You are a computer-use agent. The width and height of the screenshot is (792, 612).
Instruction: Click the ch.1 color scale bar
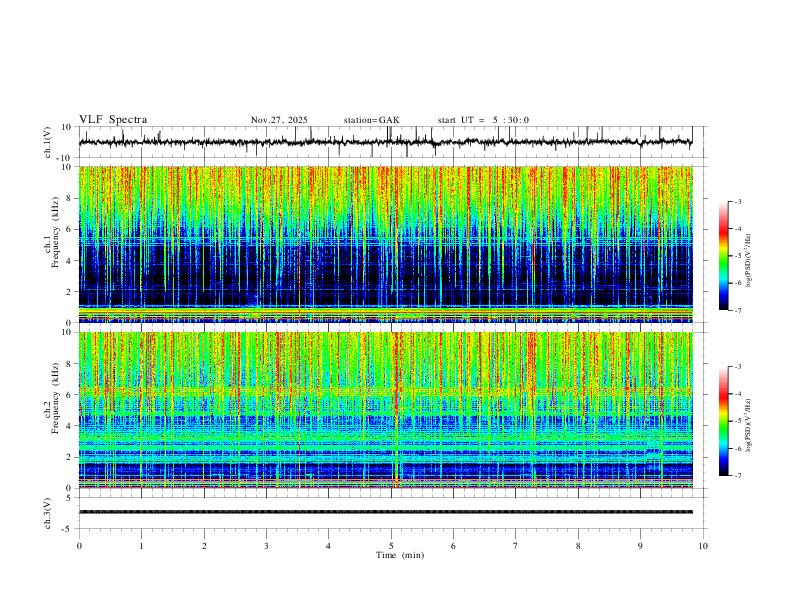coord(723,256)
